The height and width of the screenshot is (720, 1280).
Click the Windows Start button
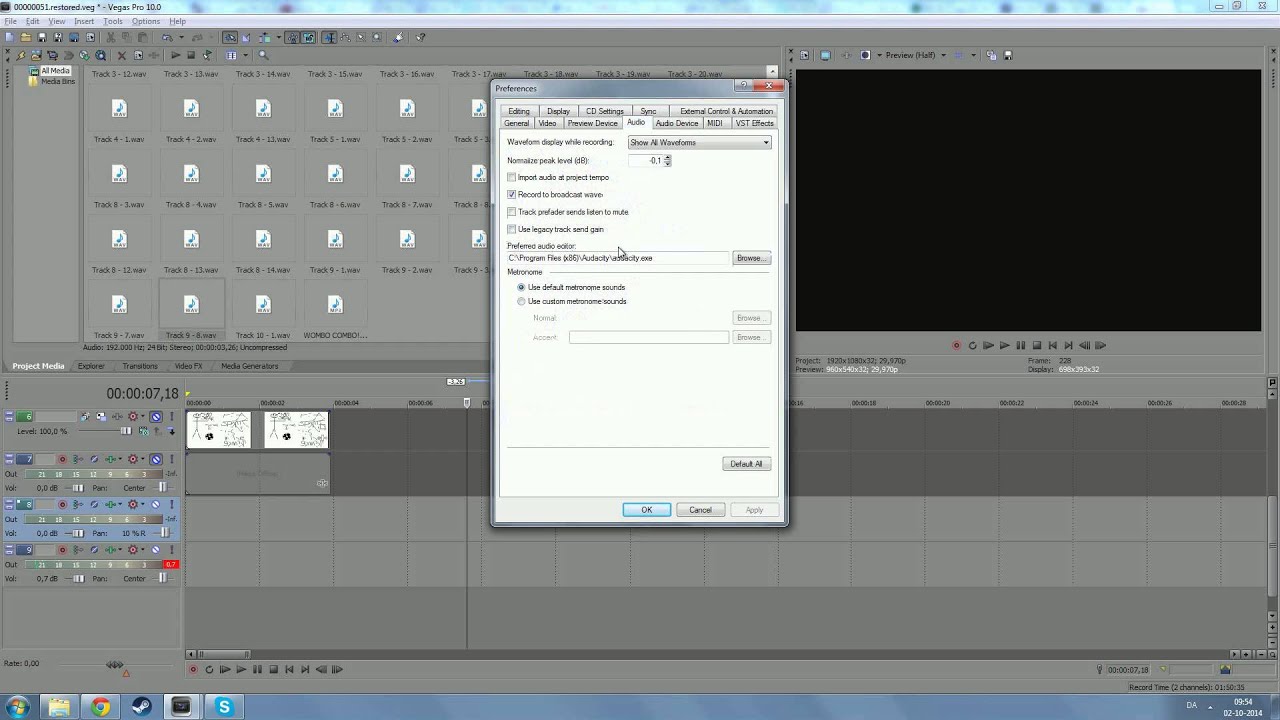[x=18, y=707]
